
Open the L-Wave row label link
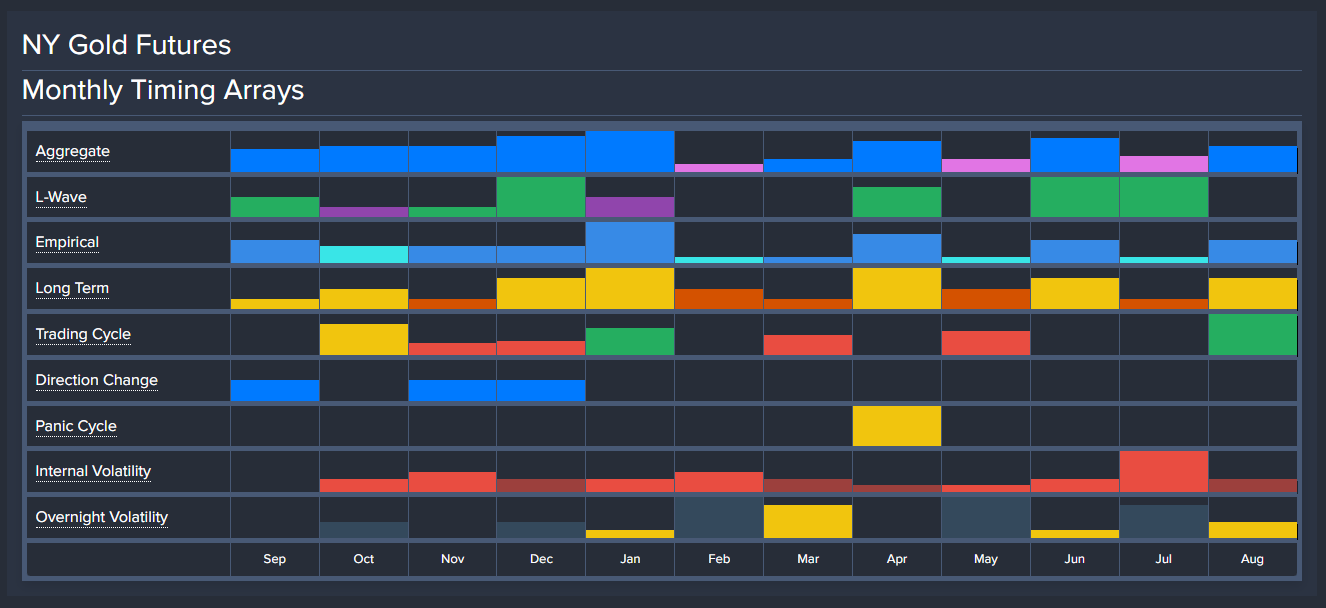61,198
